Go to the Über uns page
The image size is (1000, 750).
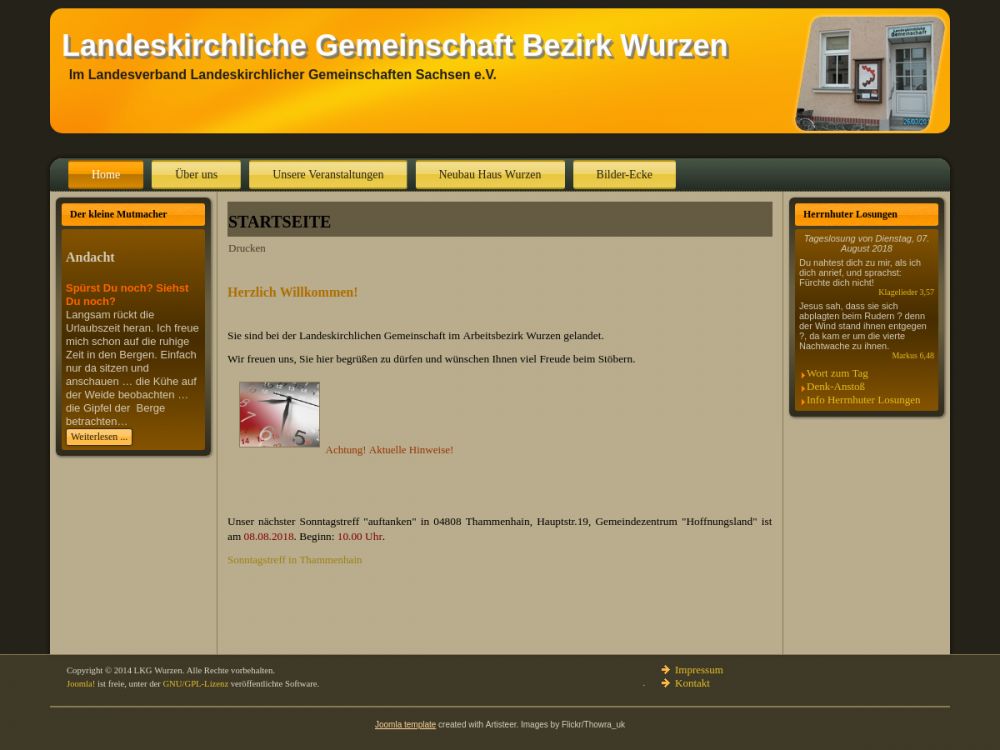[x=196, y=175]
